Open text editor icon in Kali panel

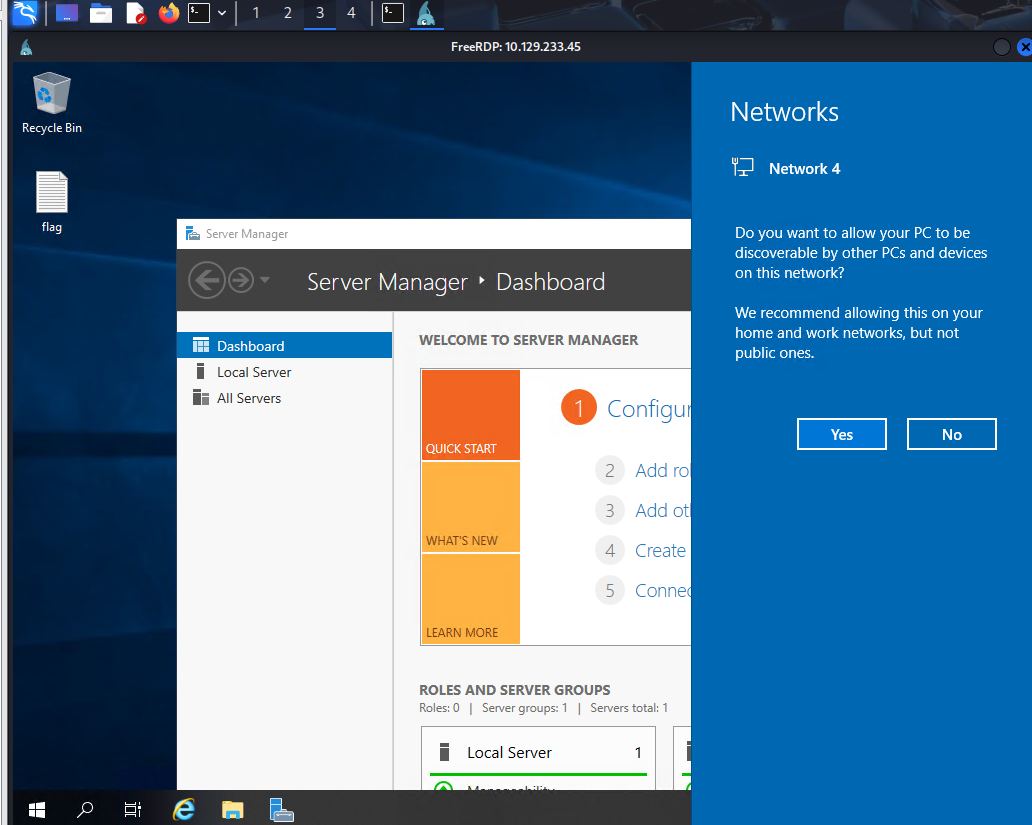point(135,13)
